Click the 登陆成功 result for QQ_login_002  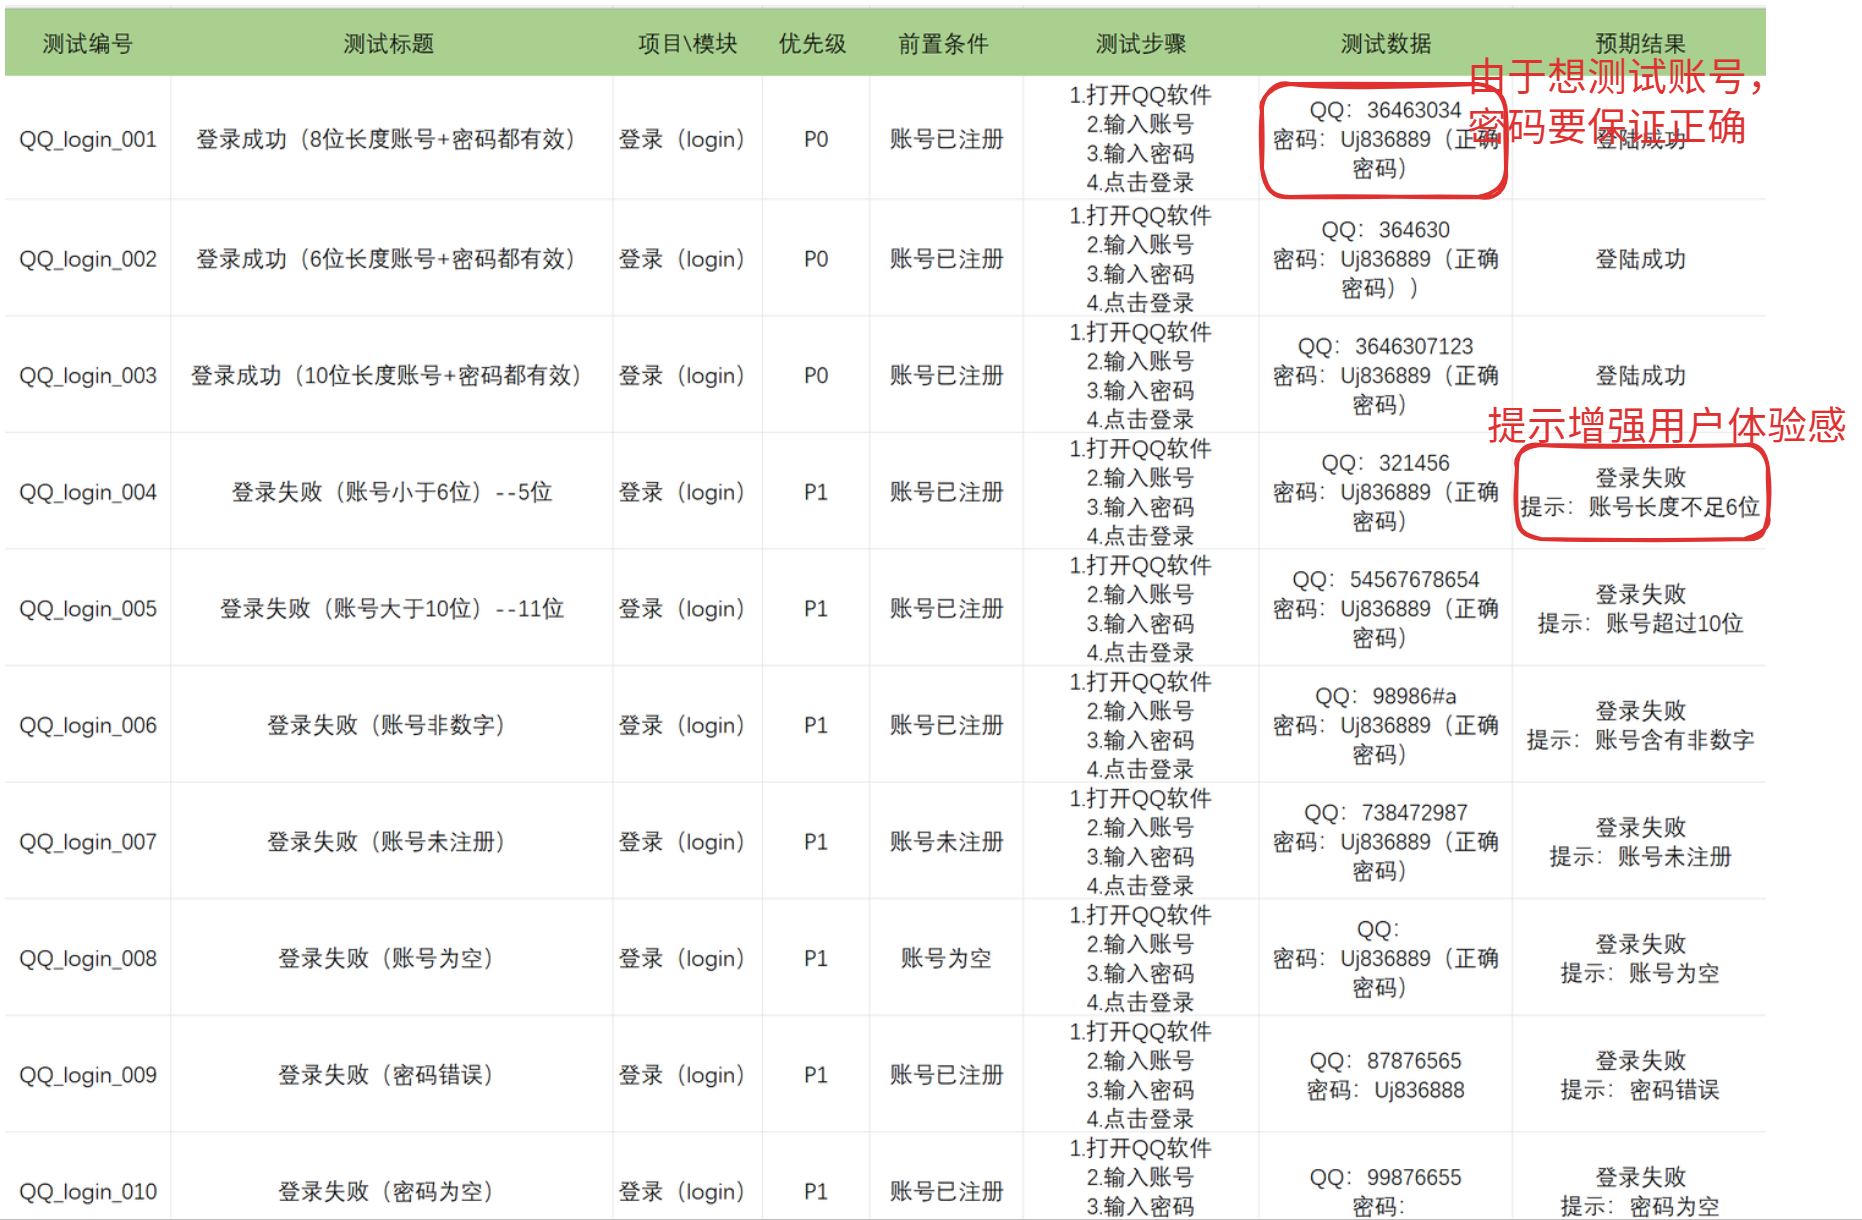coord(1640,259)
